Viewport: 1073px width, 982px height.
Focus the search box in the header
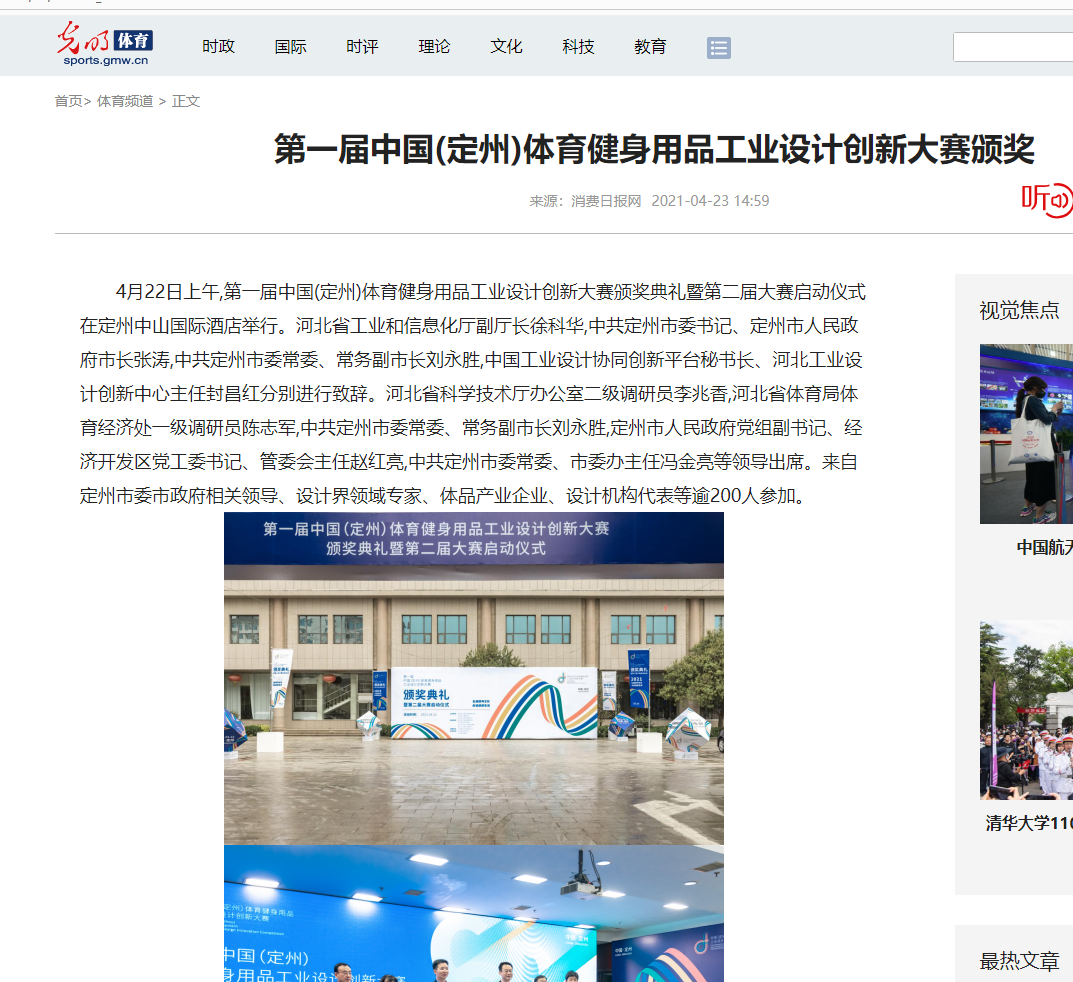[1012, 47]
